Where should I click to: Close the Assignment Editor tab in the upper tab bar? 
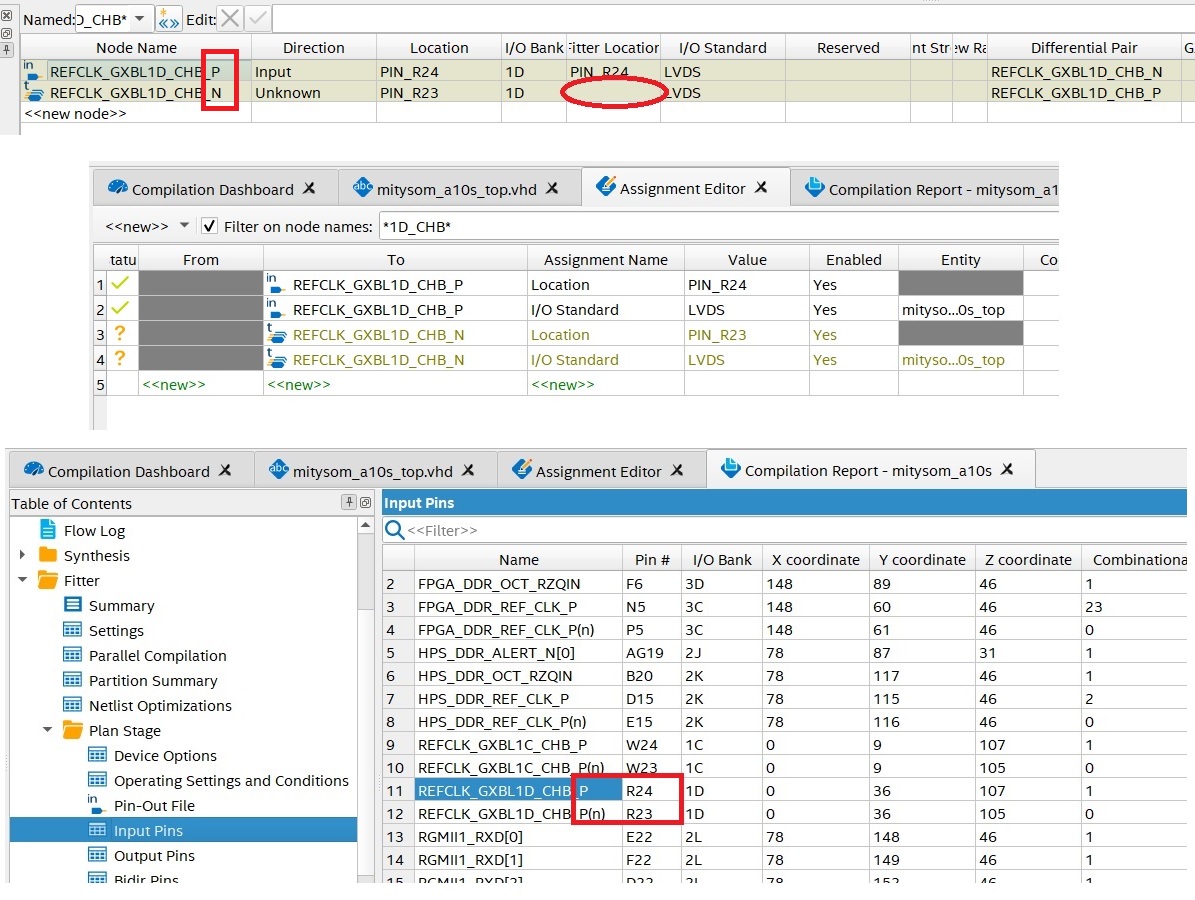coord(761,188)
